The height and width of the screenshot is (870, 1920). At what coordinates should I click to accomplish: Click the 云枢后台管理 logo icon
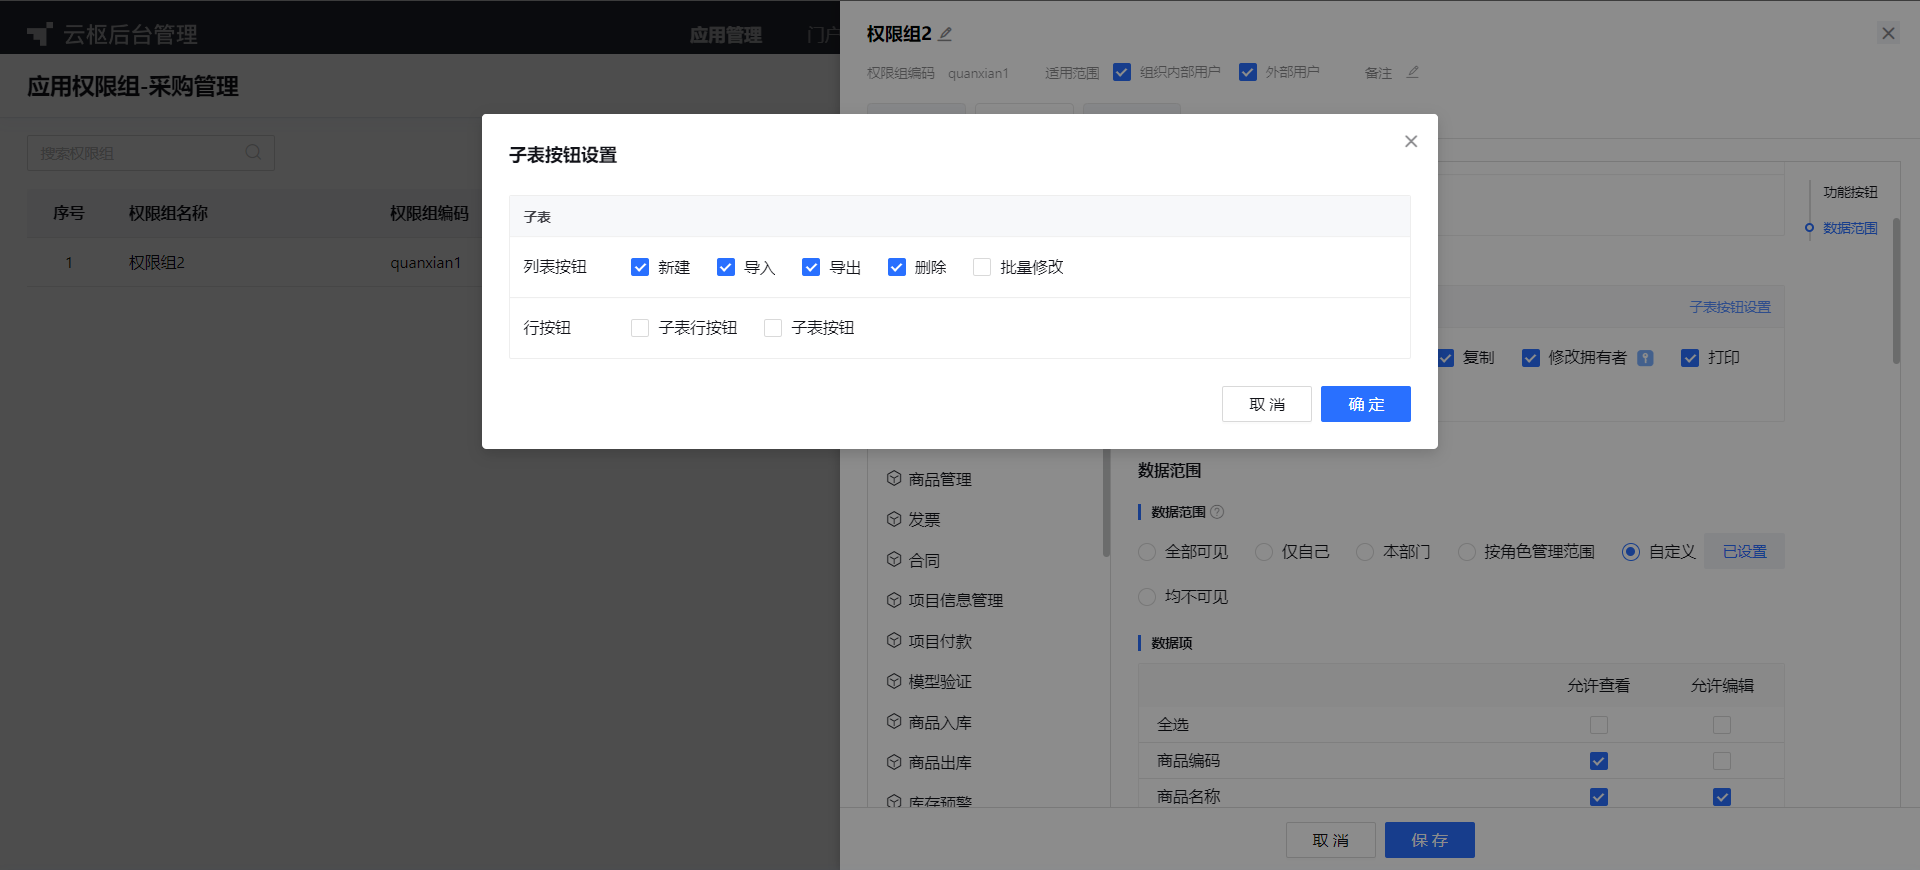pos(40,34)
